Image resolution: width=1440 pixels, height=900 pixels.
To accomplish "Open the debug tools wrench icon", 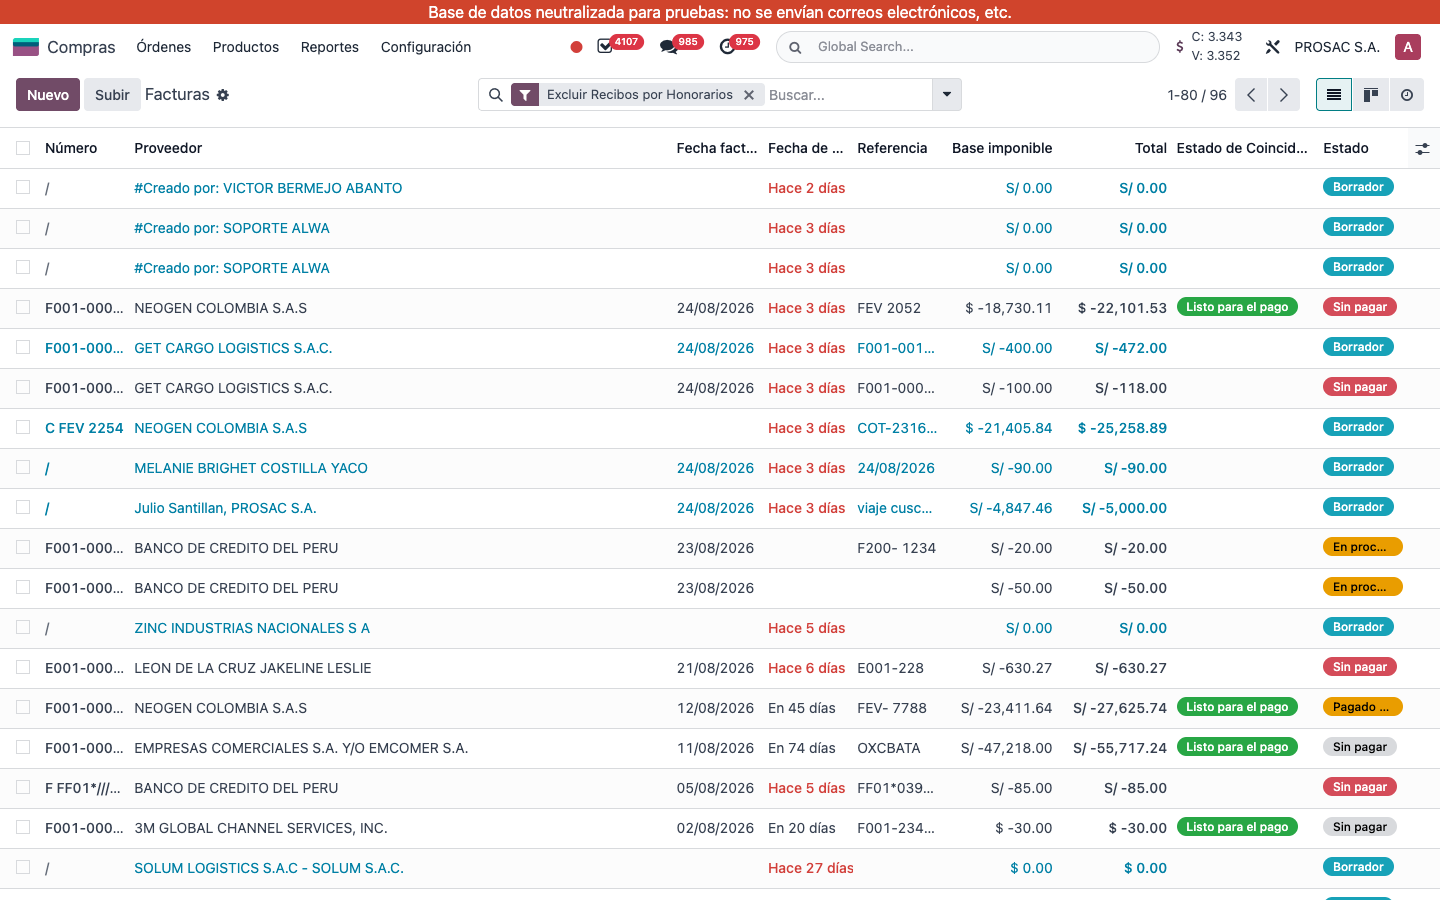I will pyautogui.click(x=1272, y=47).
